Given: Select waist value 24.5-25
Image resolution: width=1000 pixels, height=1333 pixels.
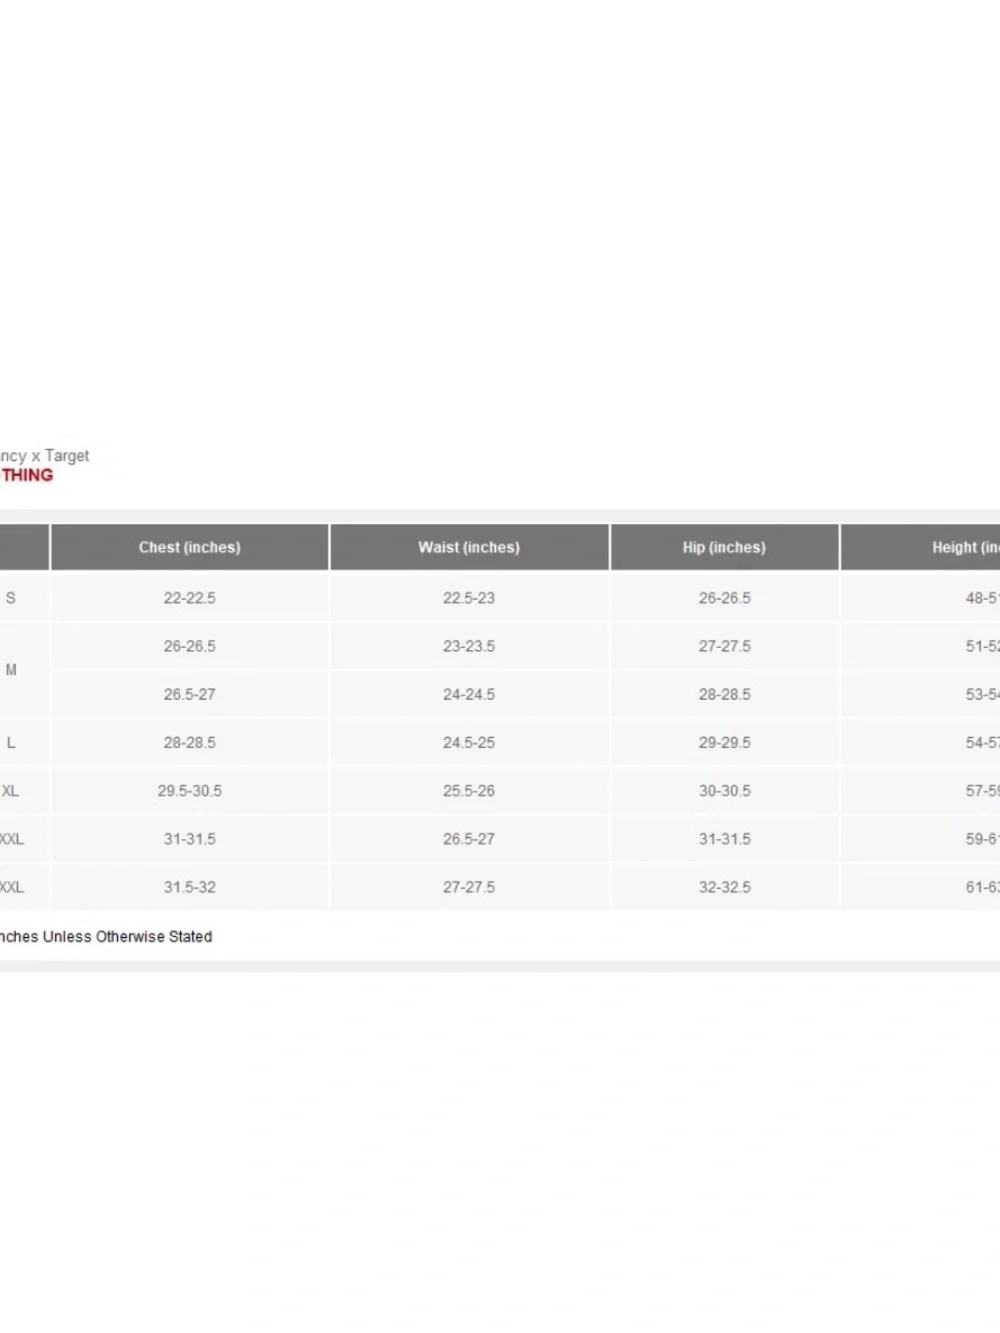Looking at the screenshot, I should pos(469,743).
